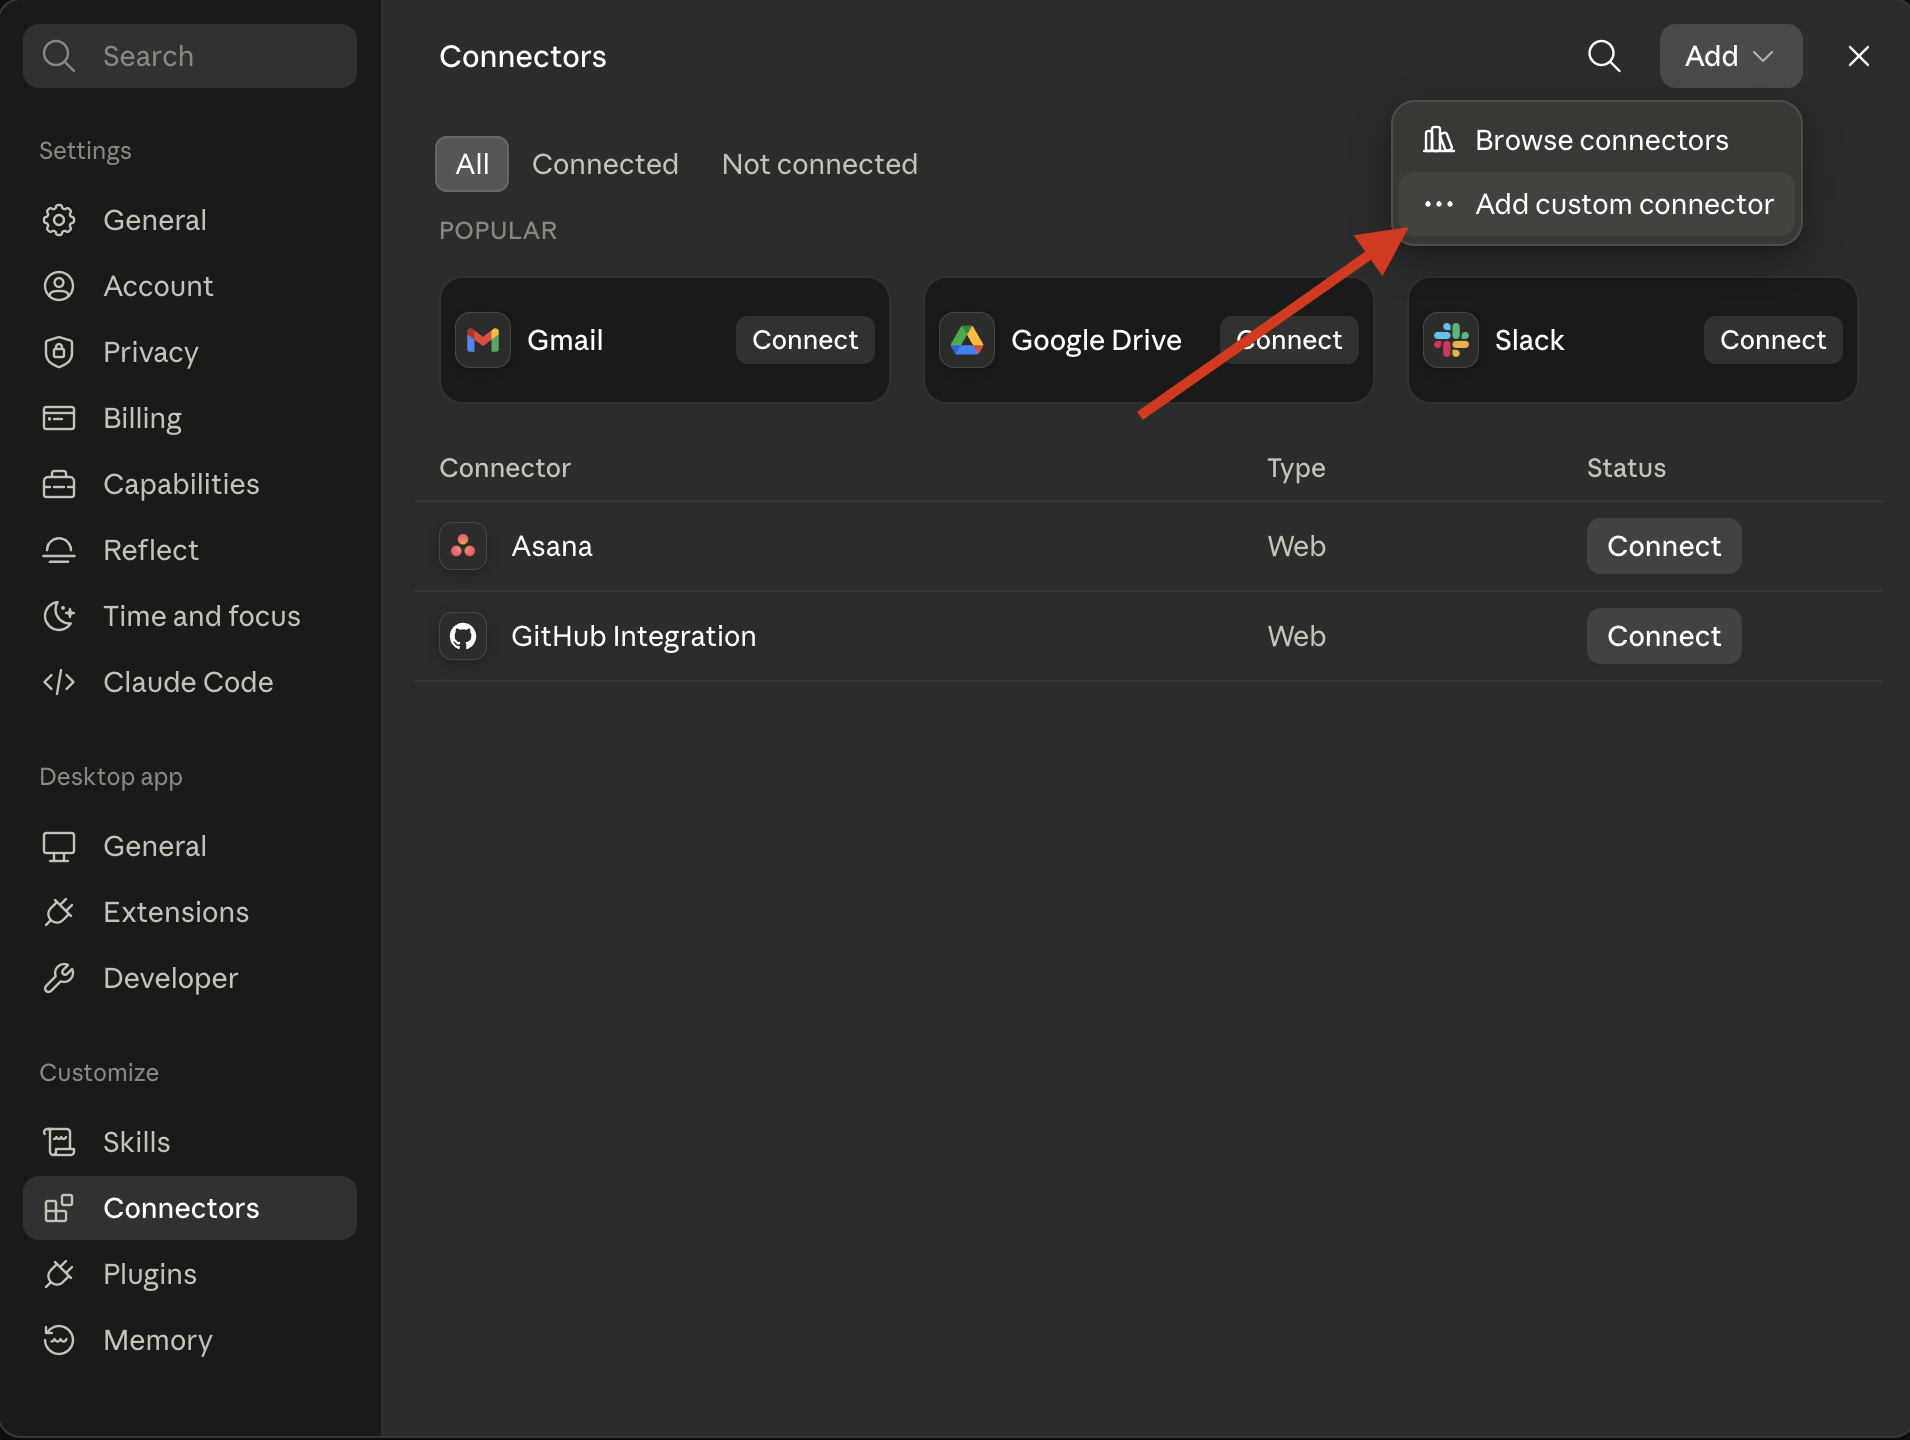The width and height of the screenshot is (1910, 1440).
Task: Switch to the Not connected tab
Action: coord(819,164)
